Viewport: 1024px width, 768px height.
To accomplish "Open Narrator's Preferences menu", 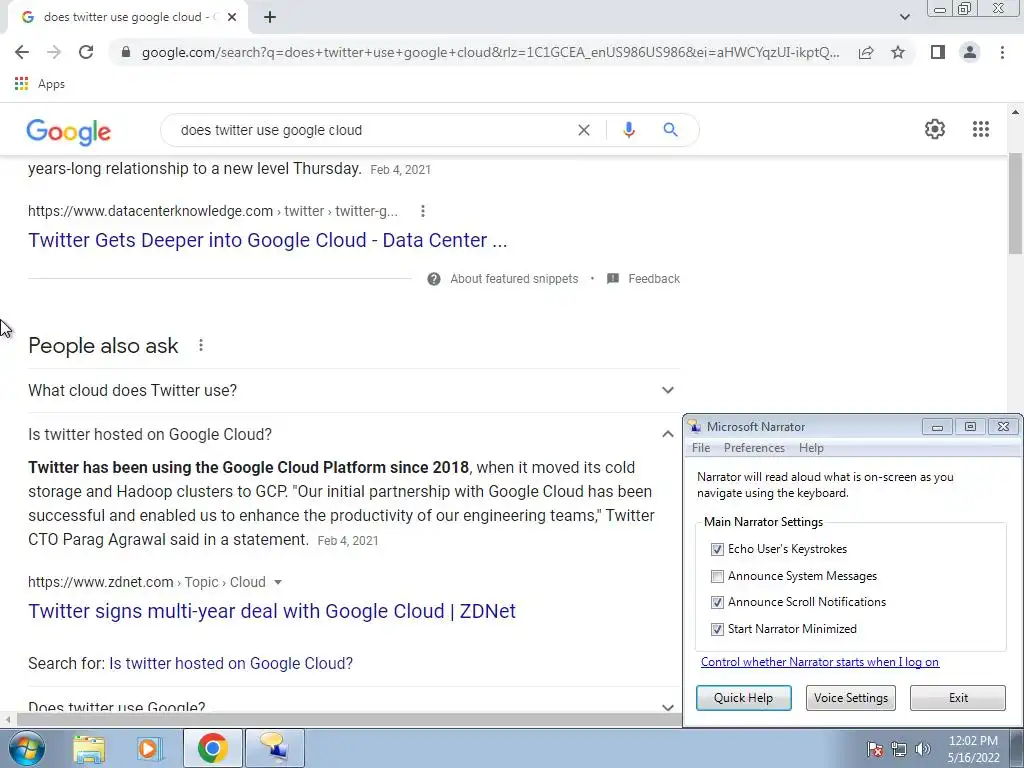I will 754,448.
